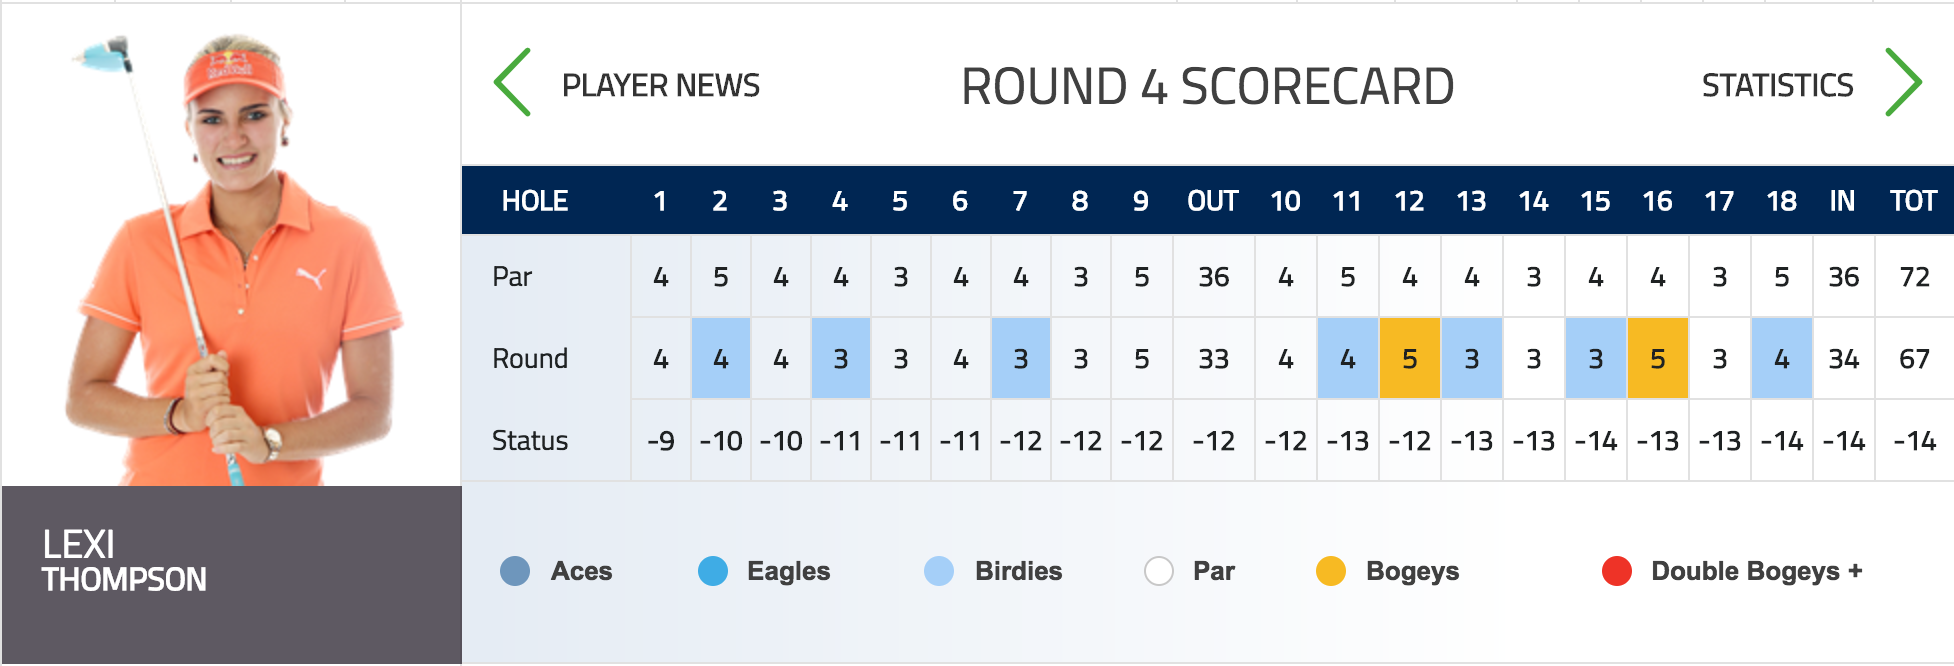This screenshot has height=666, width=1954.
Task: Select the hole 16 bogey score cell
Action: 1658,358
